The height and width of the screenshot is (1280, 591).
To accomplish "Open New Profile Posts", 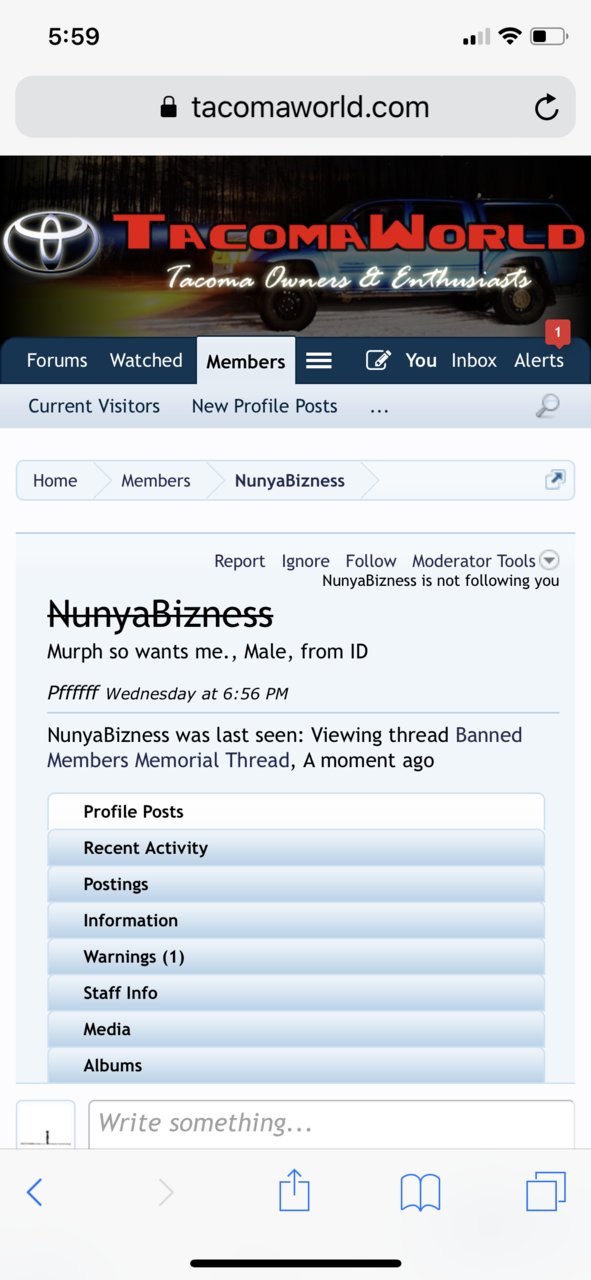I will (264, 406).
